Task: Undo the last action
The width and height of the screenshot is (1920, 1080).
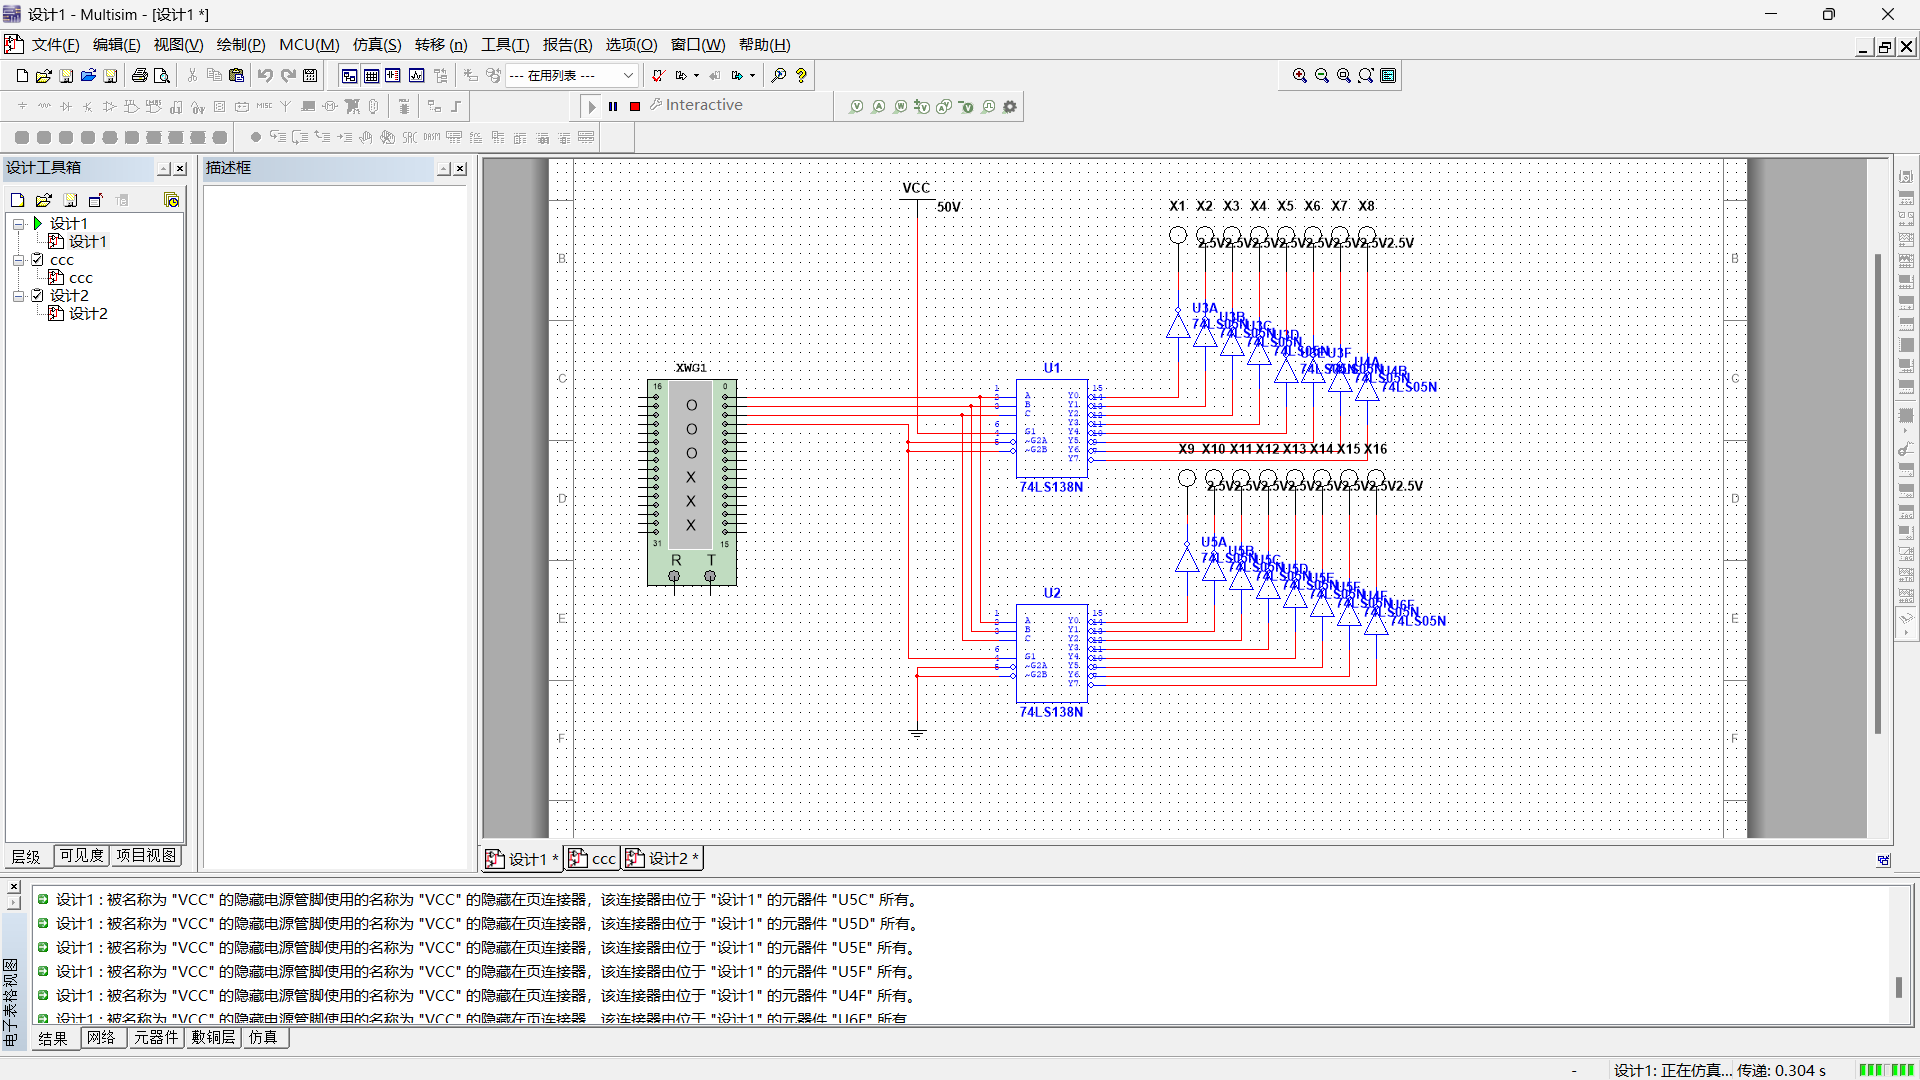Action: pyautogui.click(x=265, y=76)
